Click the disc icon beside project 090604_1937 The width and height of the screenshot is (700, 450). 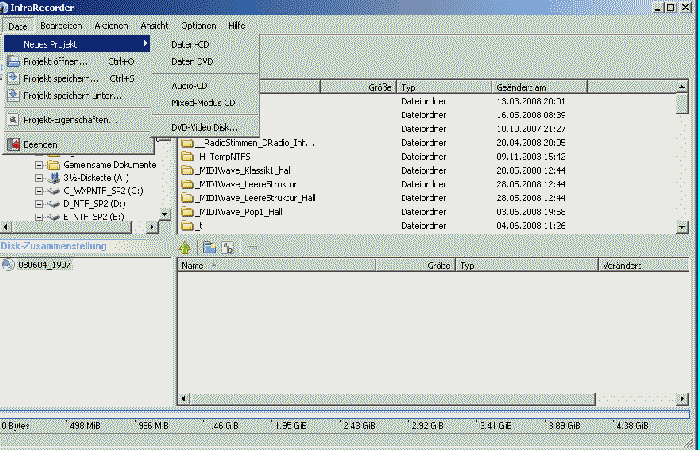tap(9, 265)
